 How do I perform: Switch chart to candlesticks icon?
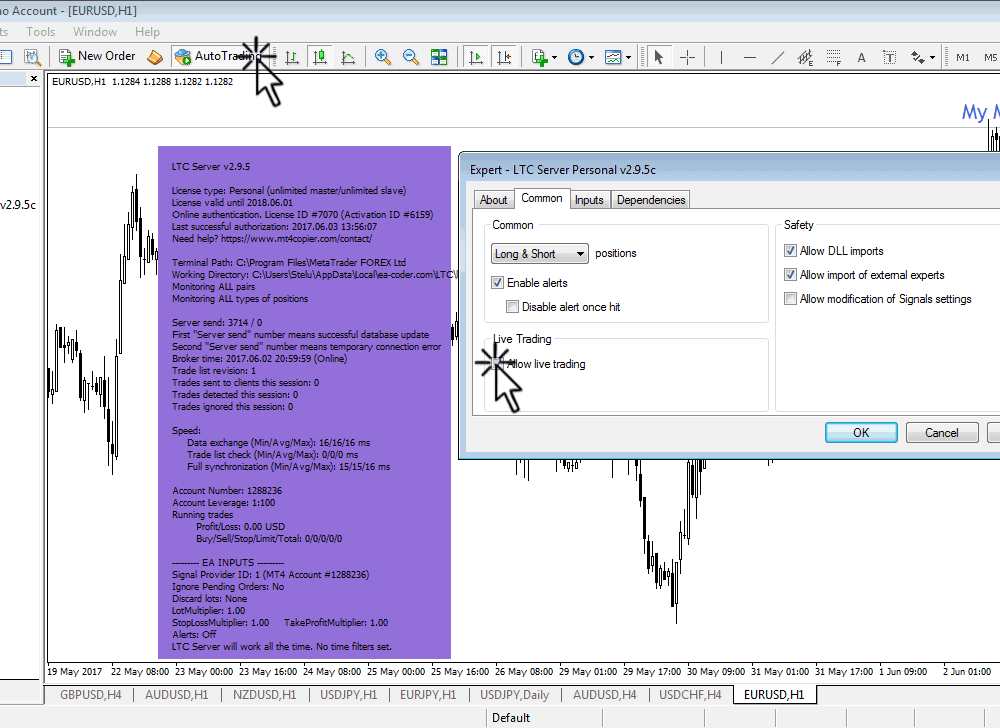[x=320, y=57]
